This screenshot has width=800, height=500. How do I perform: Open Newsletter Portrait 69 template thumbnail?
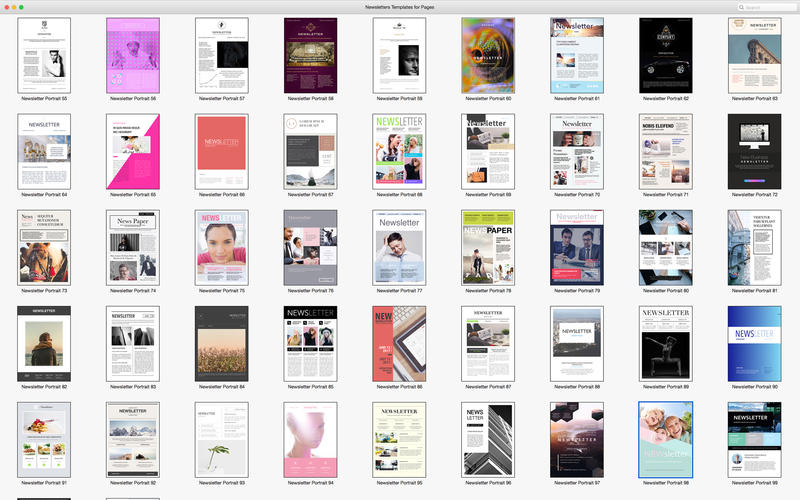point(488,152)
